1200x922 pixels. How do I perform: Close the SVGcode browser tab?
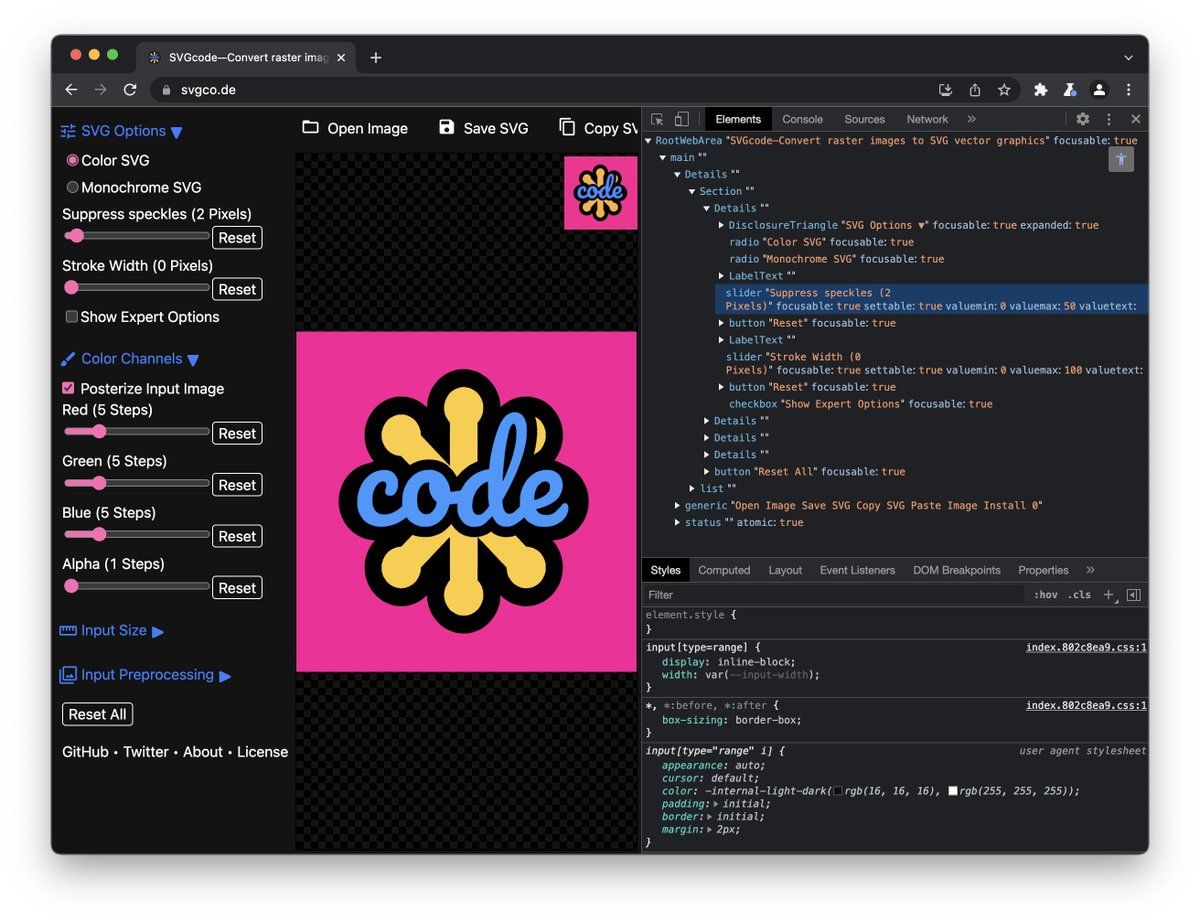point(341,58)
